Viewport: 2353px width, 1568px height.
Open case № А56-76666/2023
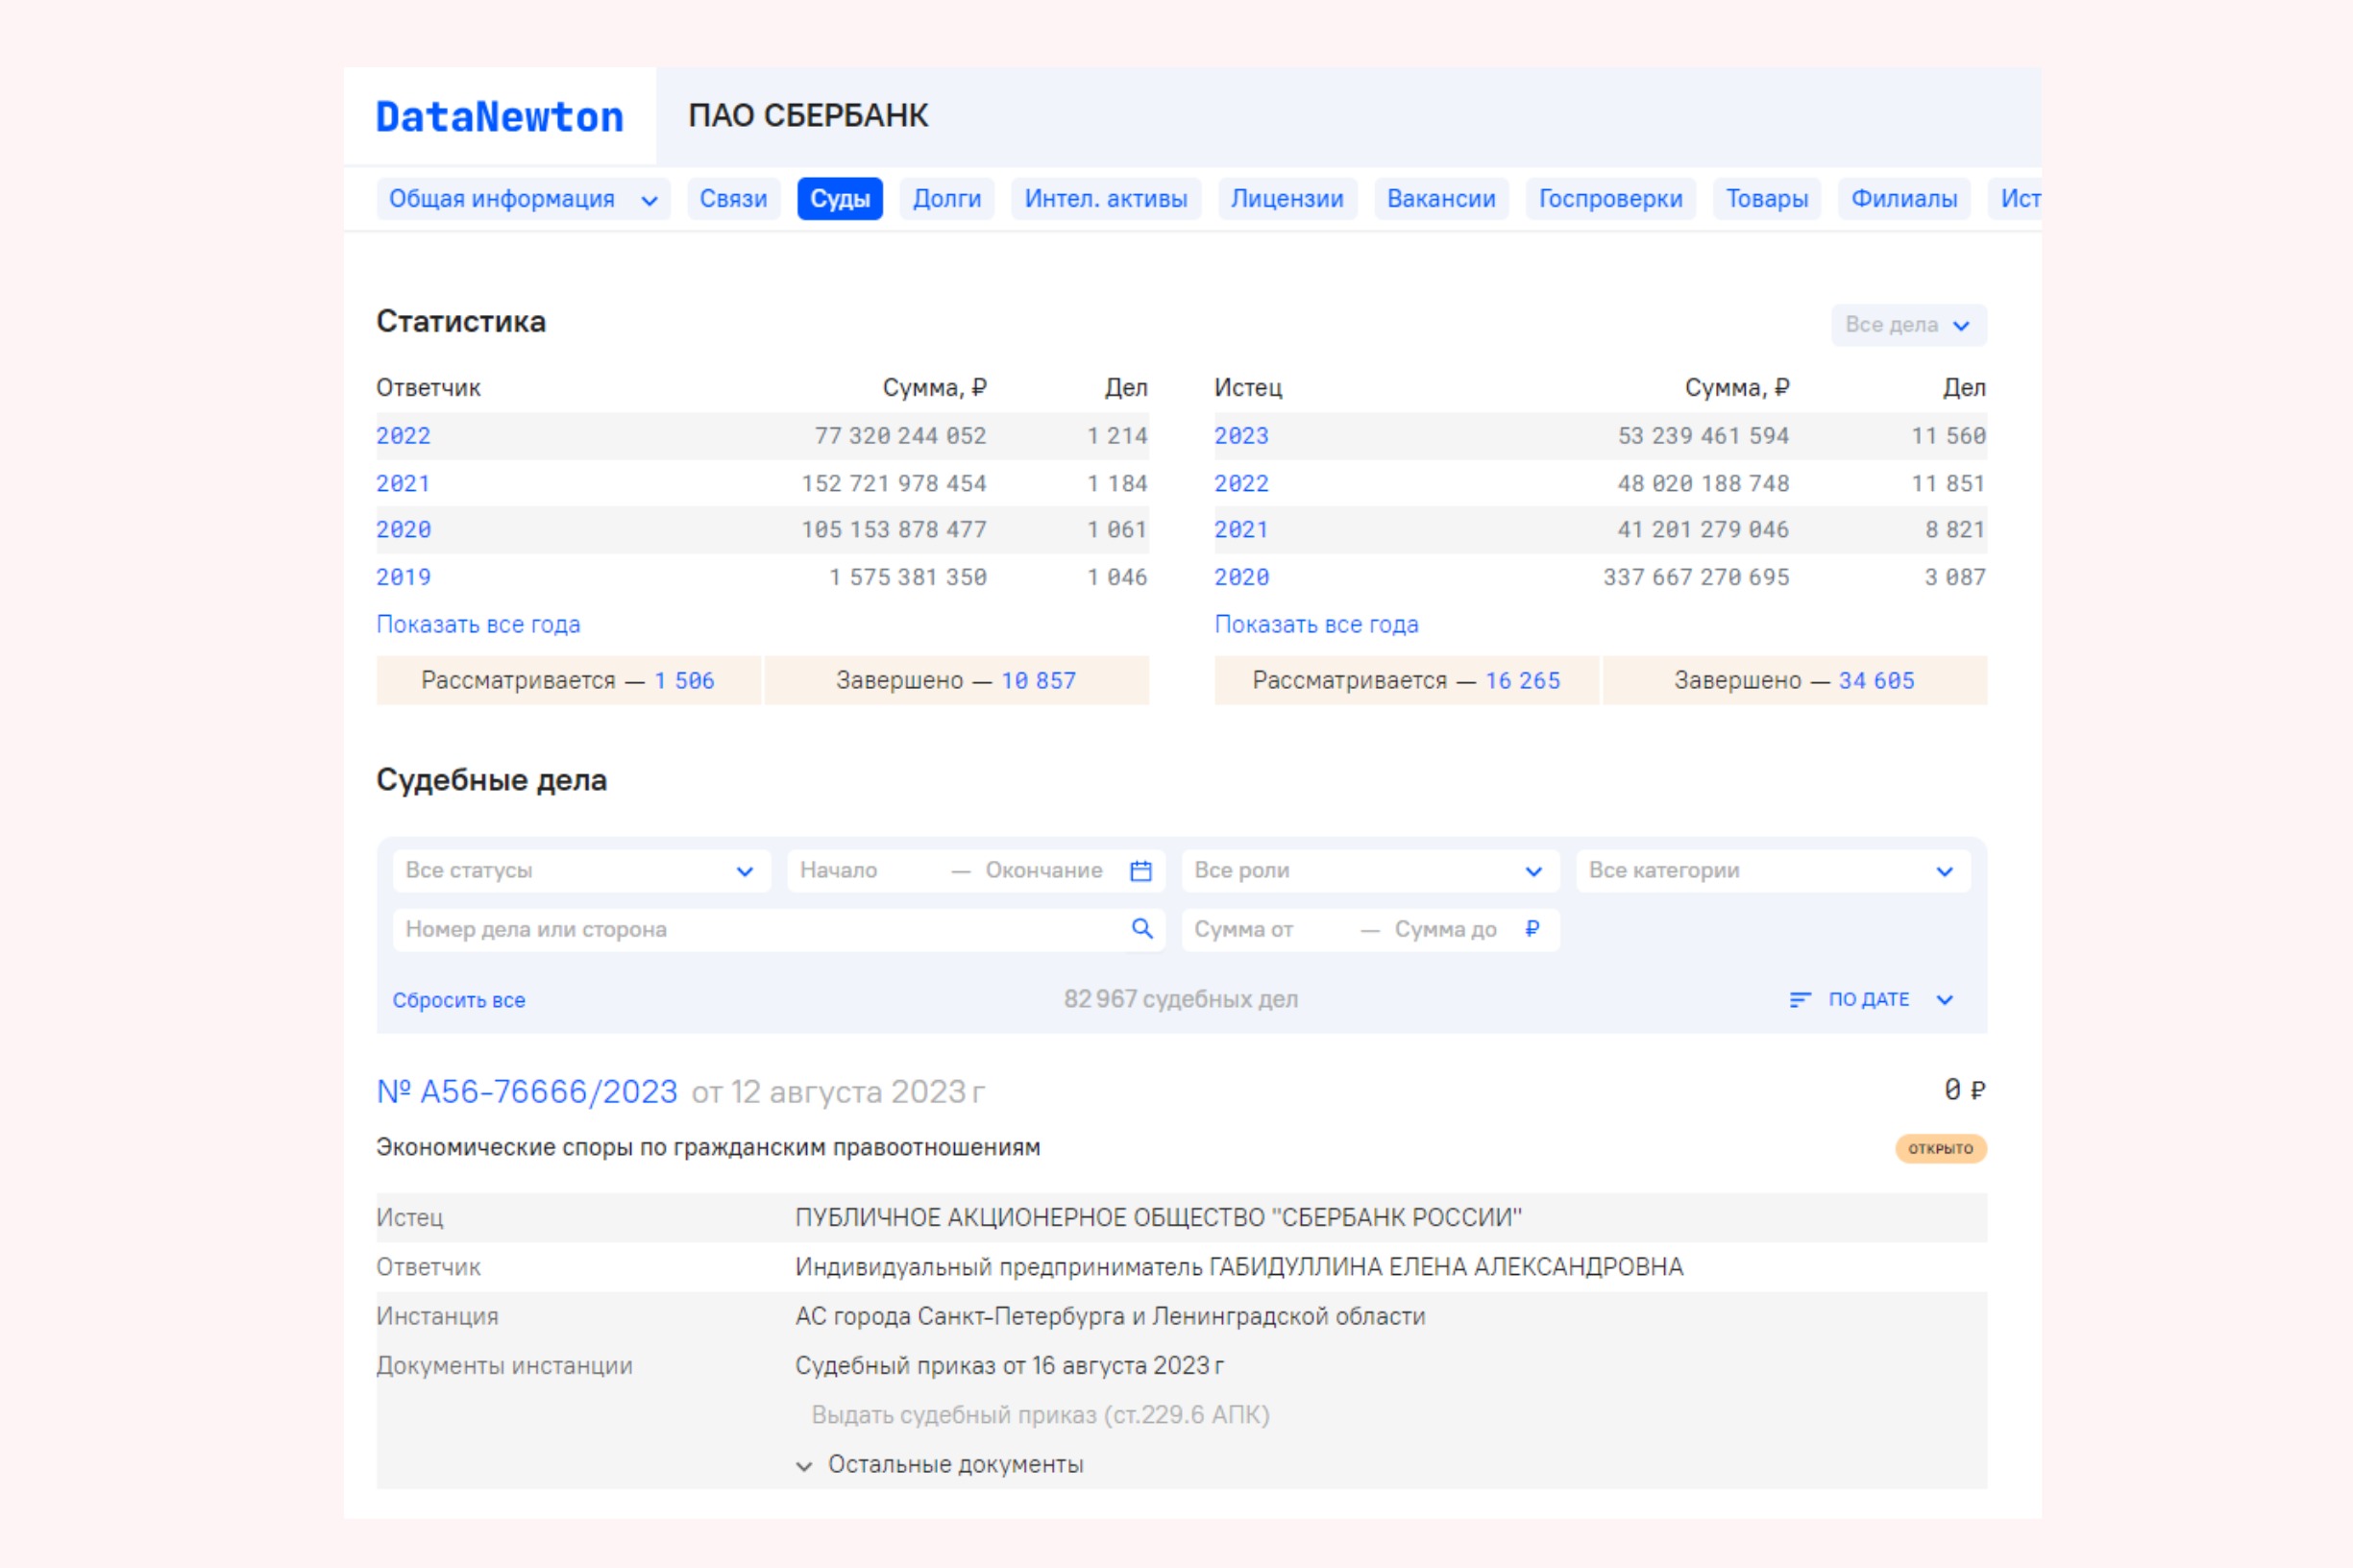(527, 1091)
